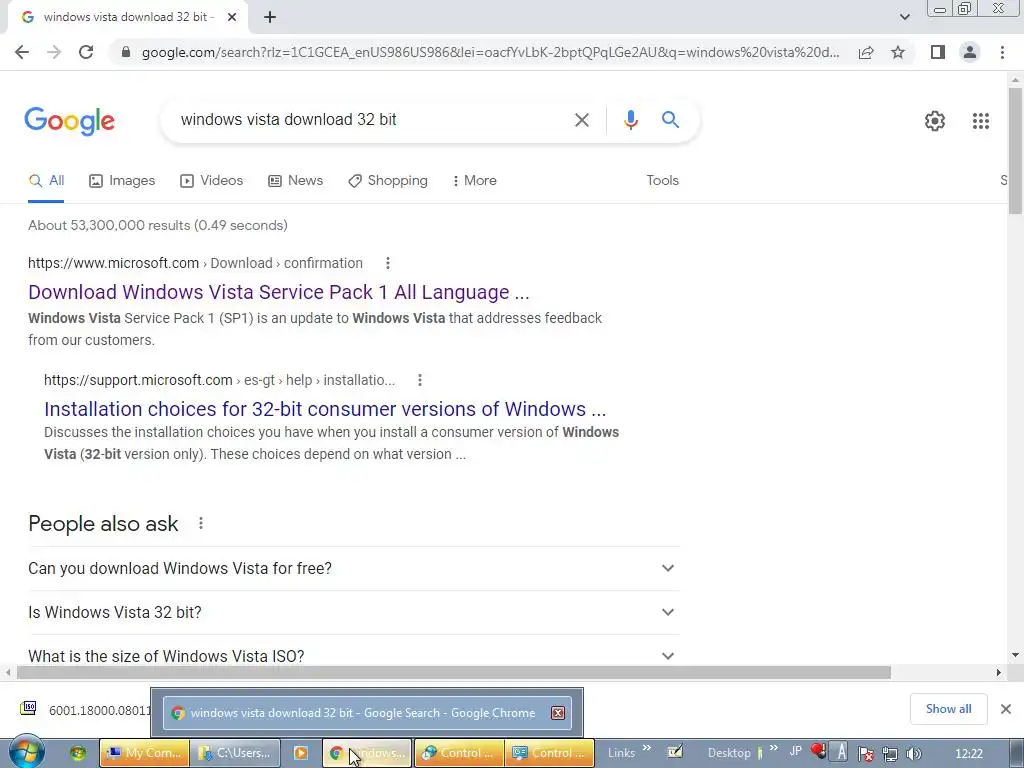Open options menu for support.microsoft.com result
This screenshot has height=768, width=1024.
tap(420, 380)
